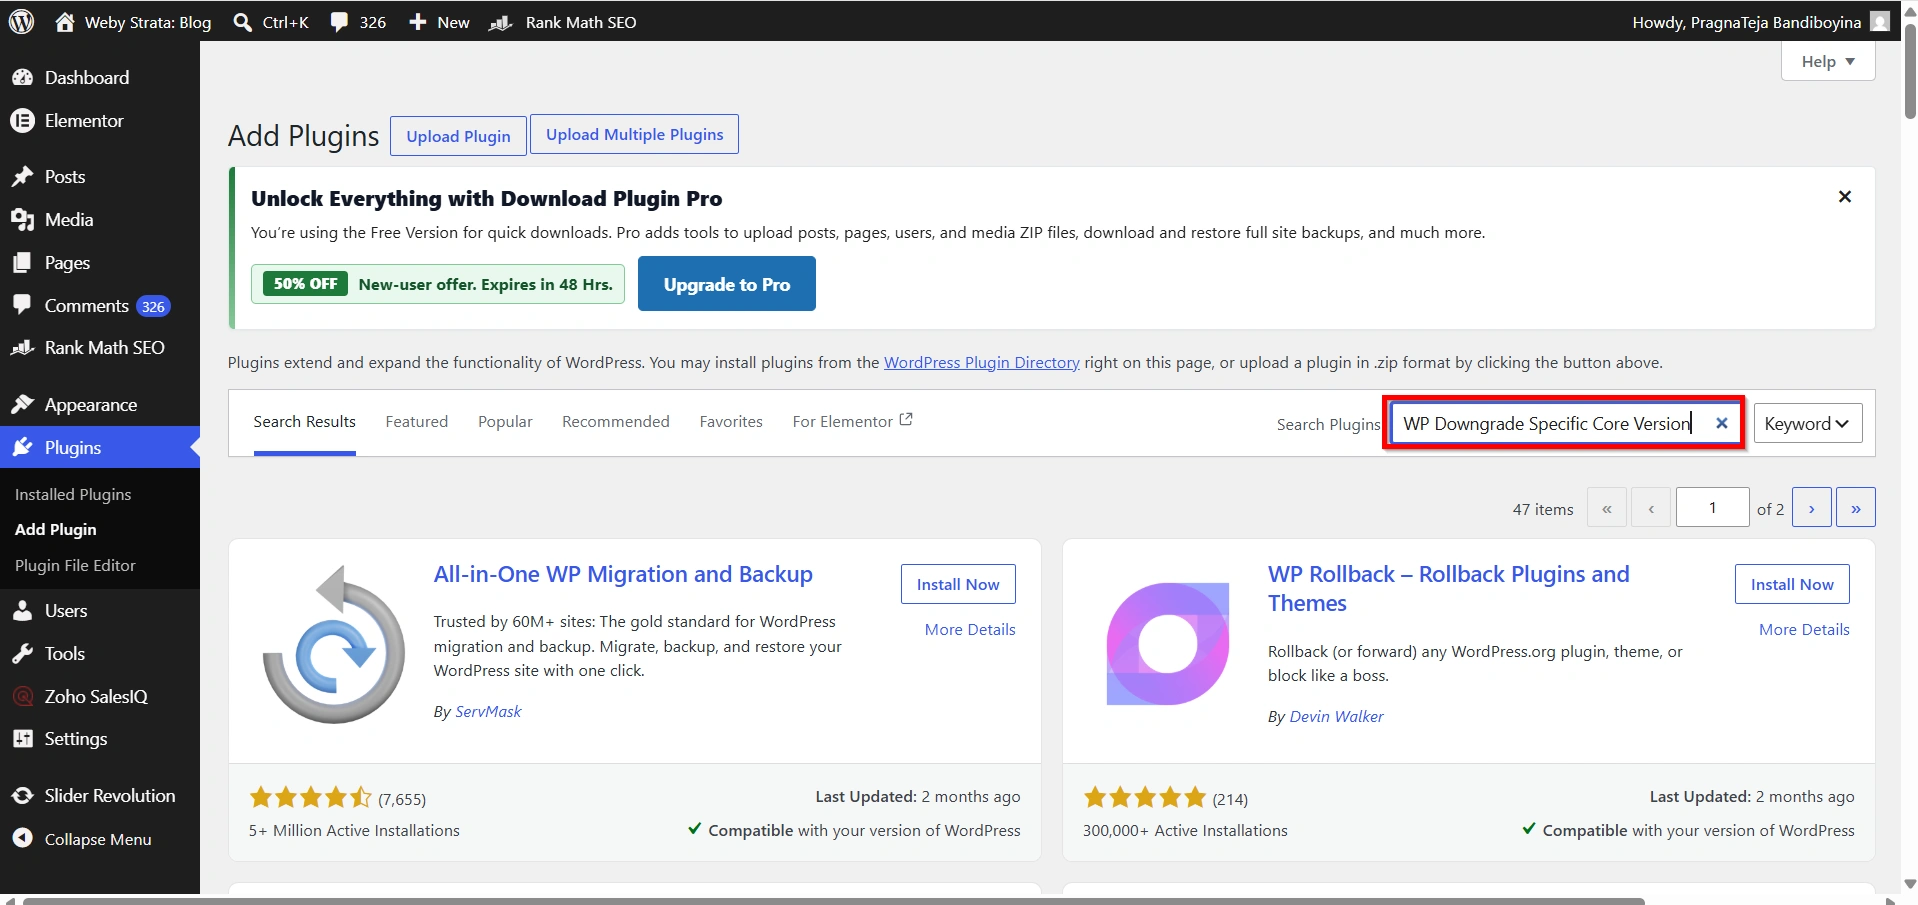Viewport: 1918px width, 905px height.
Task: Open the comments bubble in the admin bar
Action: (339, 22)
